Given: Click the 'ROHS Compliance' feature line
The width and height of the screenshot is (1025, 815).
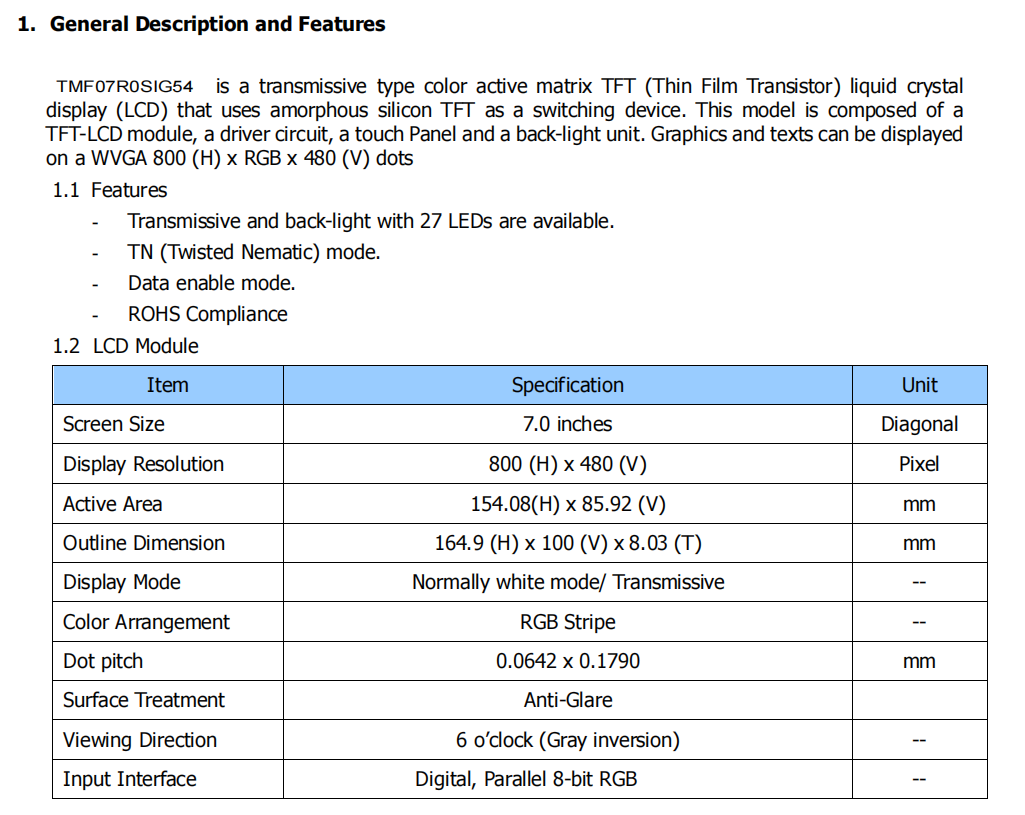Looking at the screenshot, I should 208,314.
